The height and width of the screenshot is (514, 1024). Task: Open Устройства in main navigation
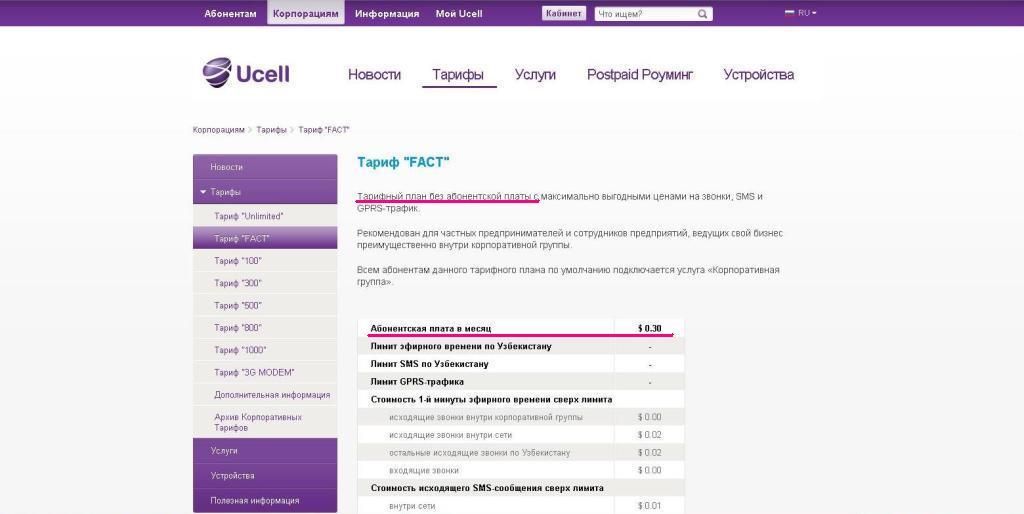tap(758, 74)
